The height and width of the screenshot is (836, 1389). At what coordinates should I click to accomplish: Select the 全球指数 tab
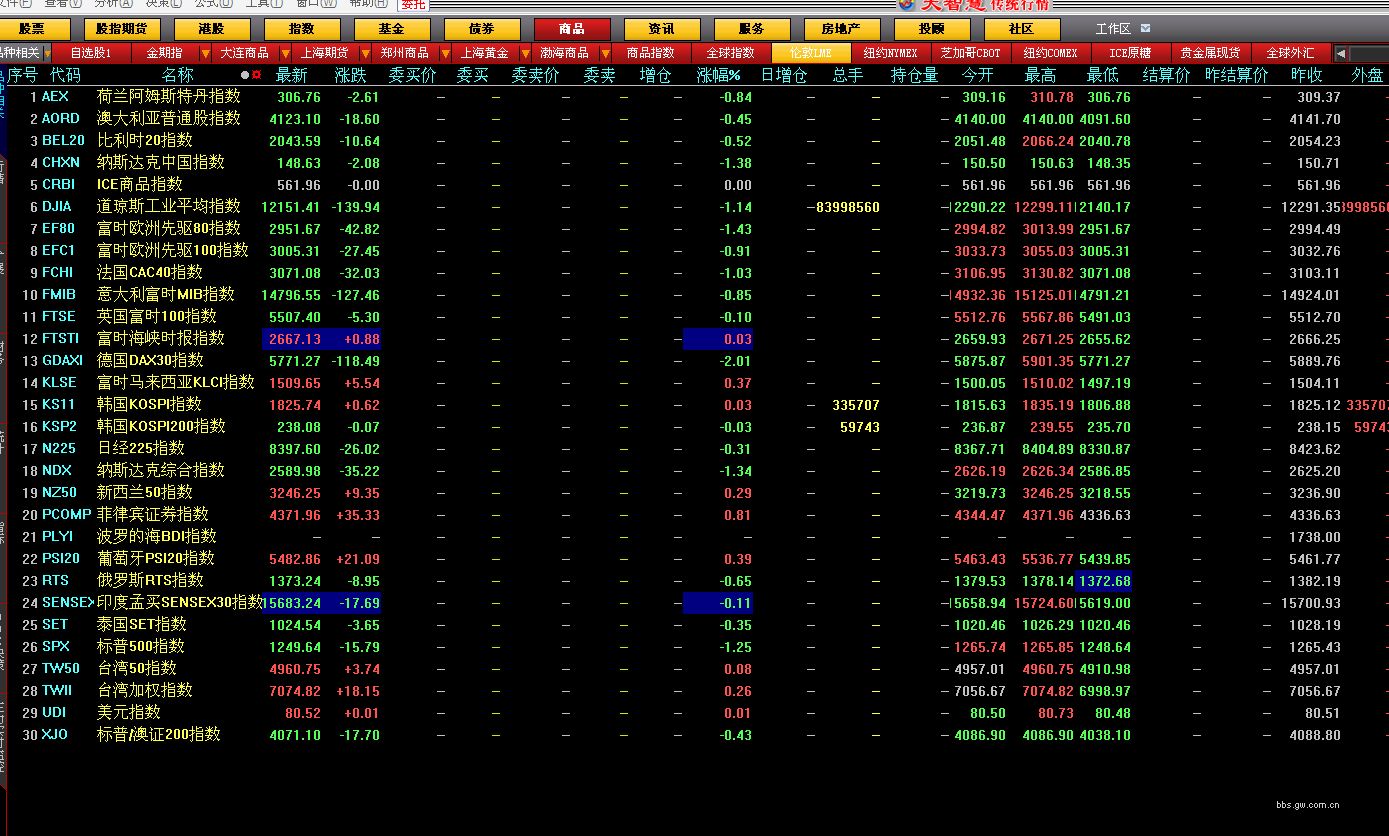click(730, 53)
